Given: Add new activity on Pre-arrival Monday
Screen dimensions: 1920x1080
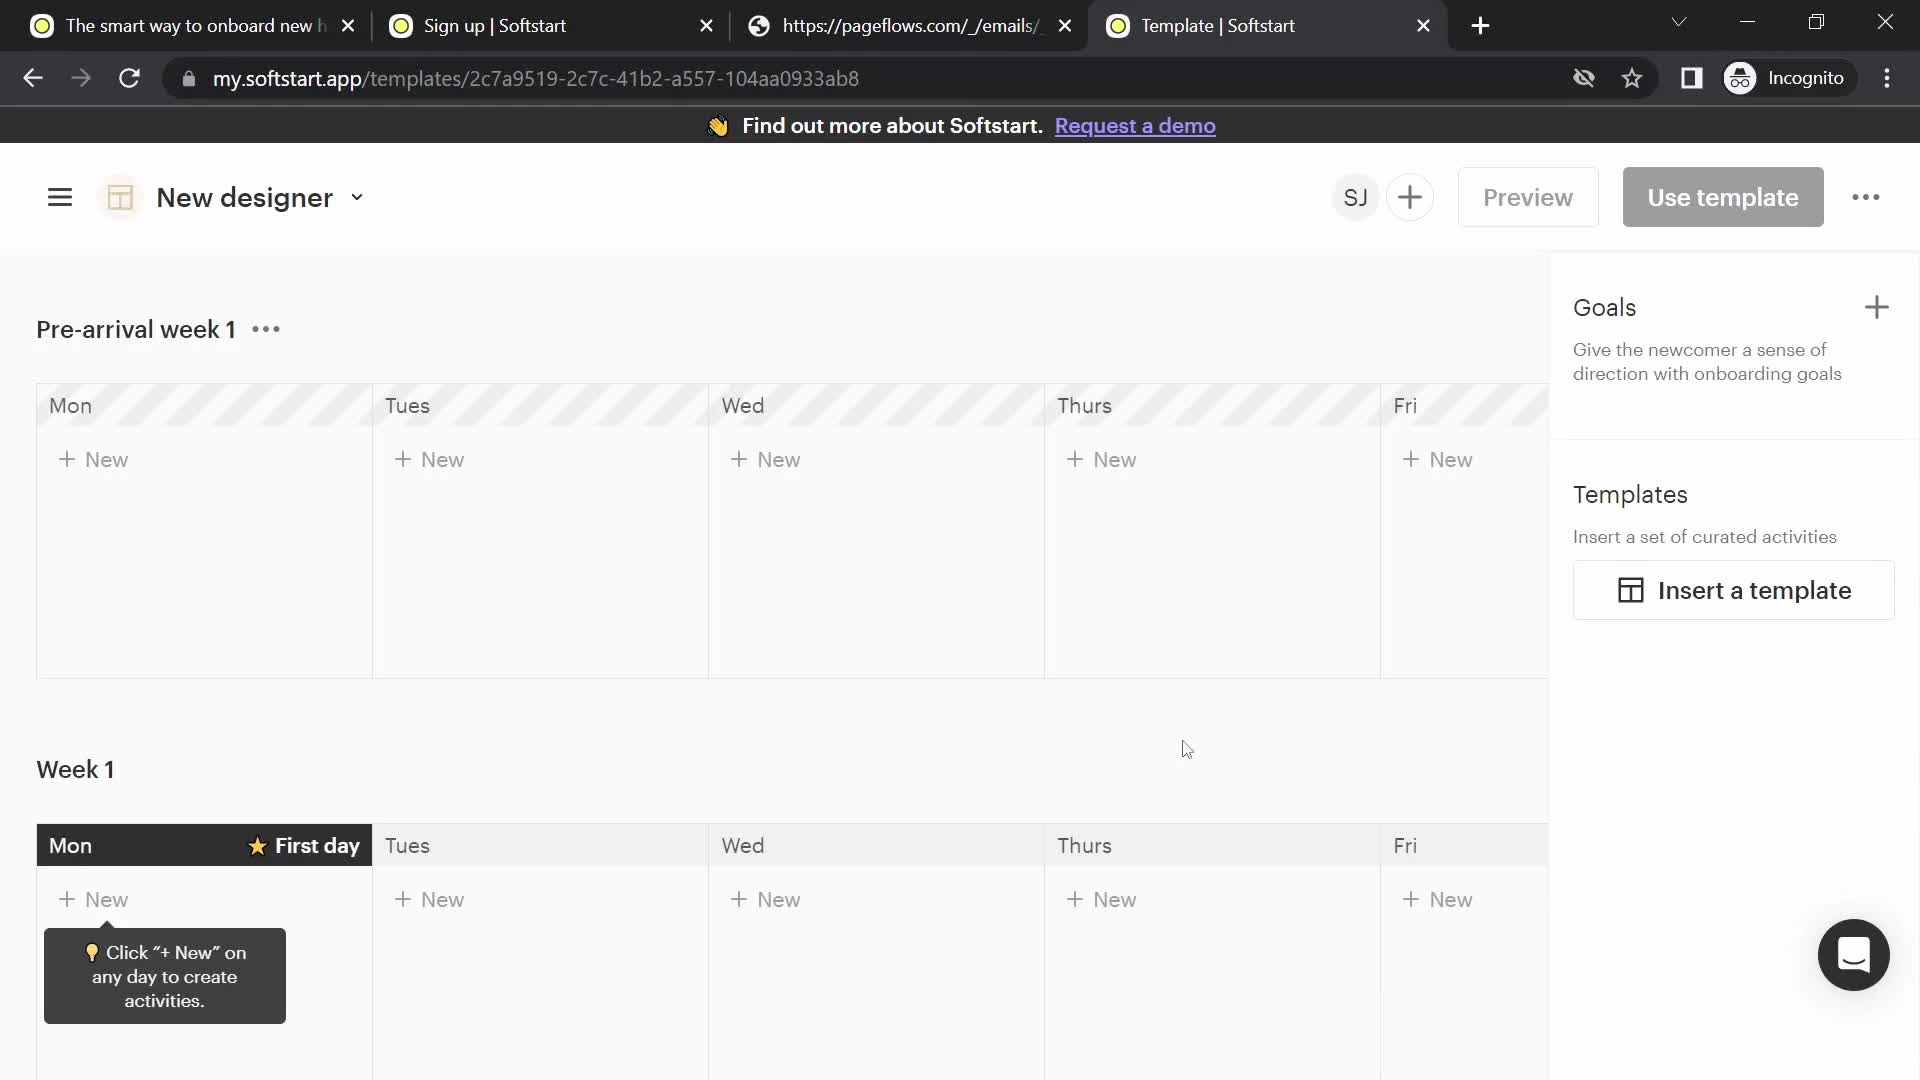Looking at the screenshot, I should coord(93,459).
